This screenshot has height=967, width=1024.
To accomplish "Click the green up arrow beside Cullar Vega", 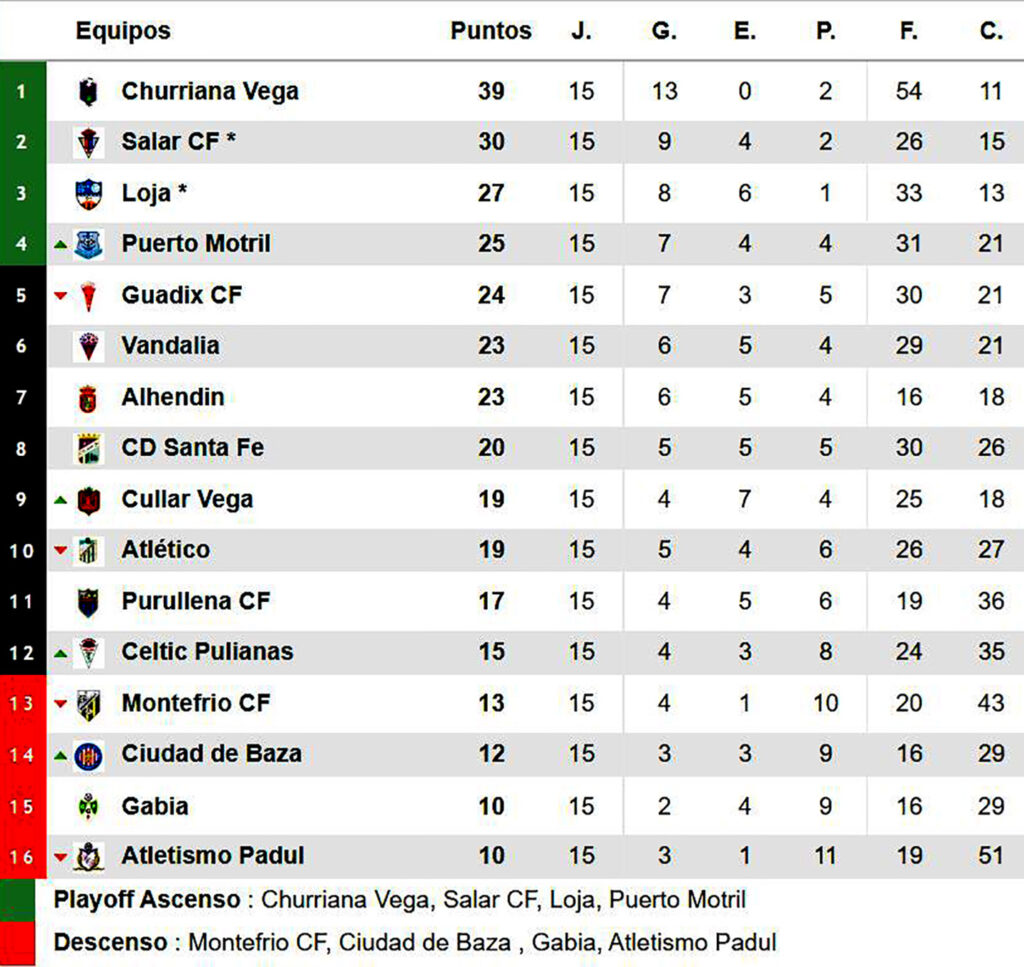I will [x=61, y=500].
